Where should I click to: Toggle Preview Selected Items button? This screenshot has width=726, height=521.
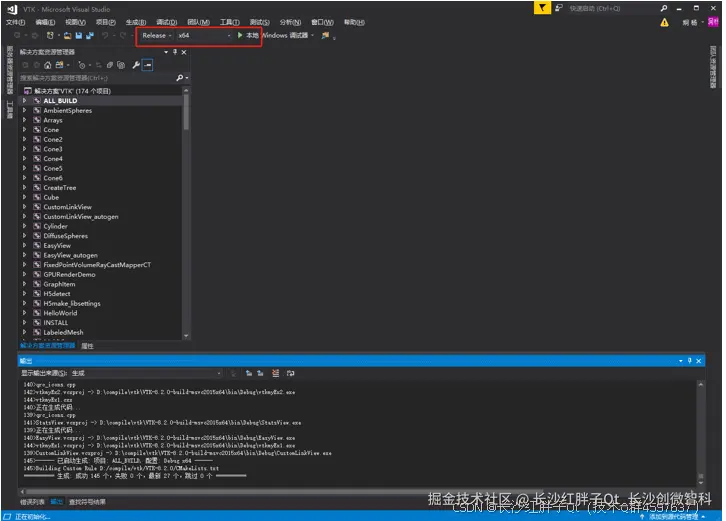[148, 65]
